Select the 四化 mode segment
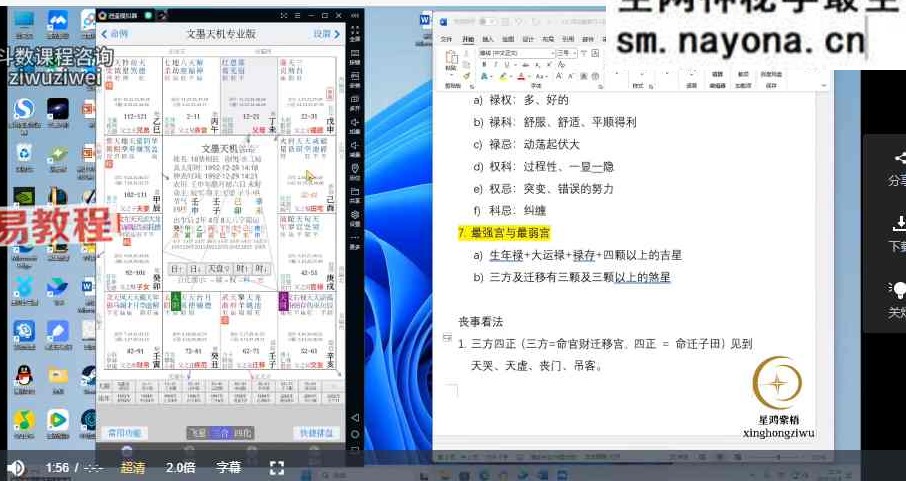Image resolution: width=906 pixels, height=481 pixels. [243, 432]
